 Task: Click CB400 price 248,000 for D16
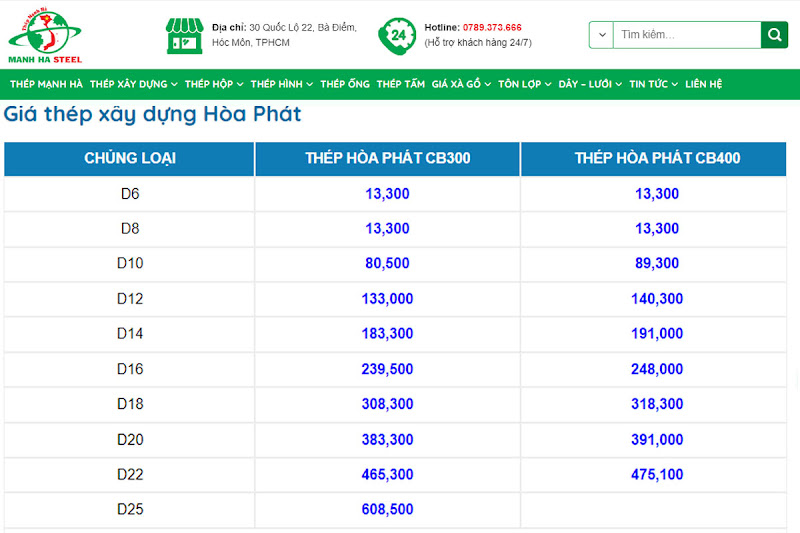(657, 369)
